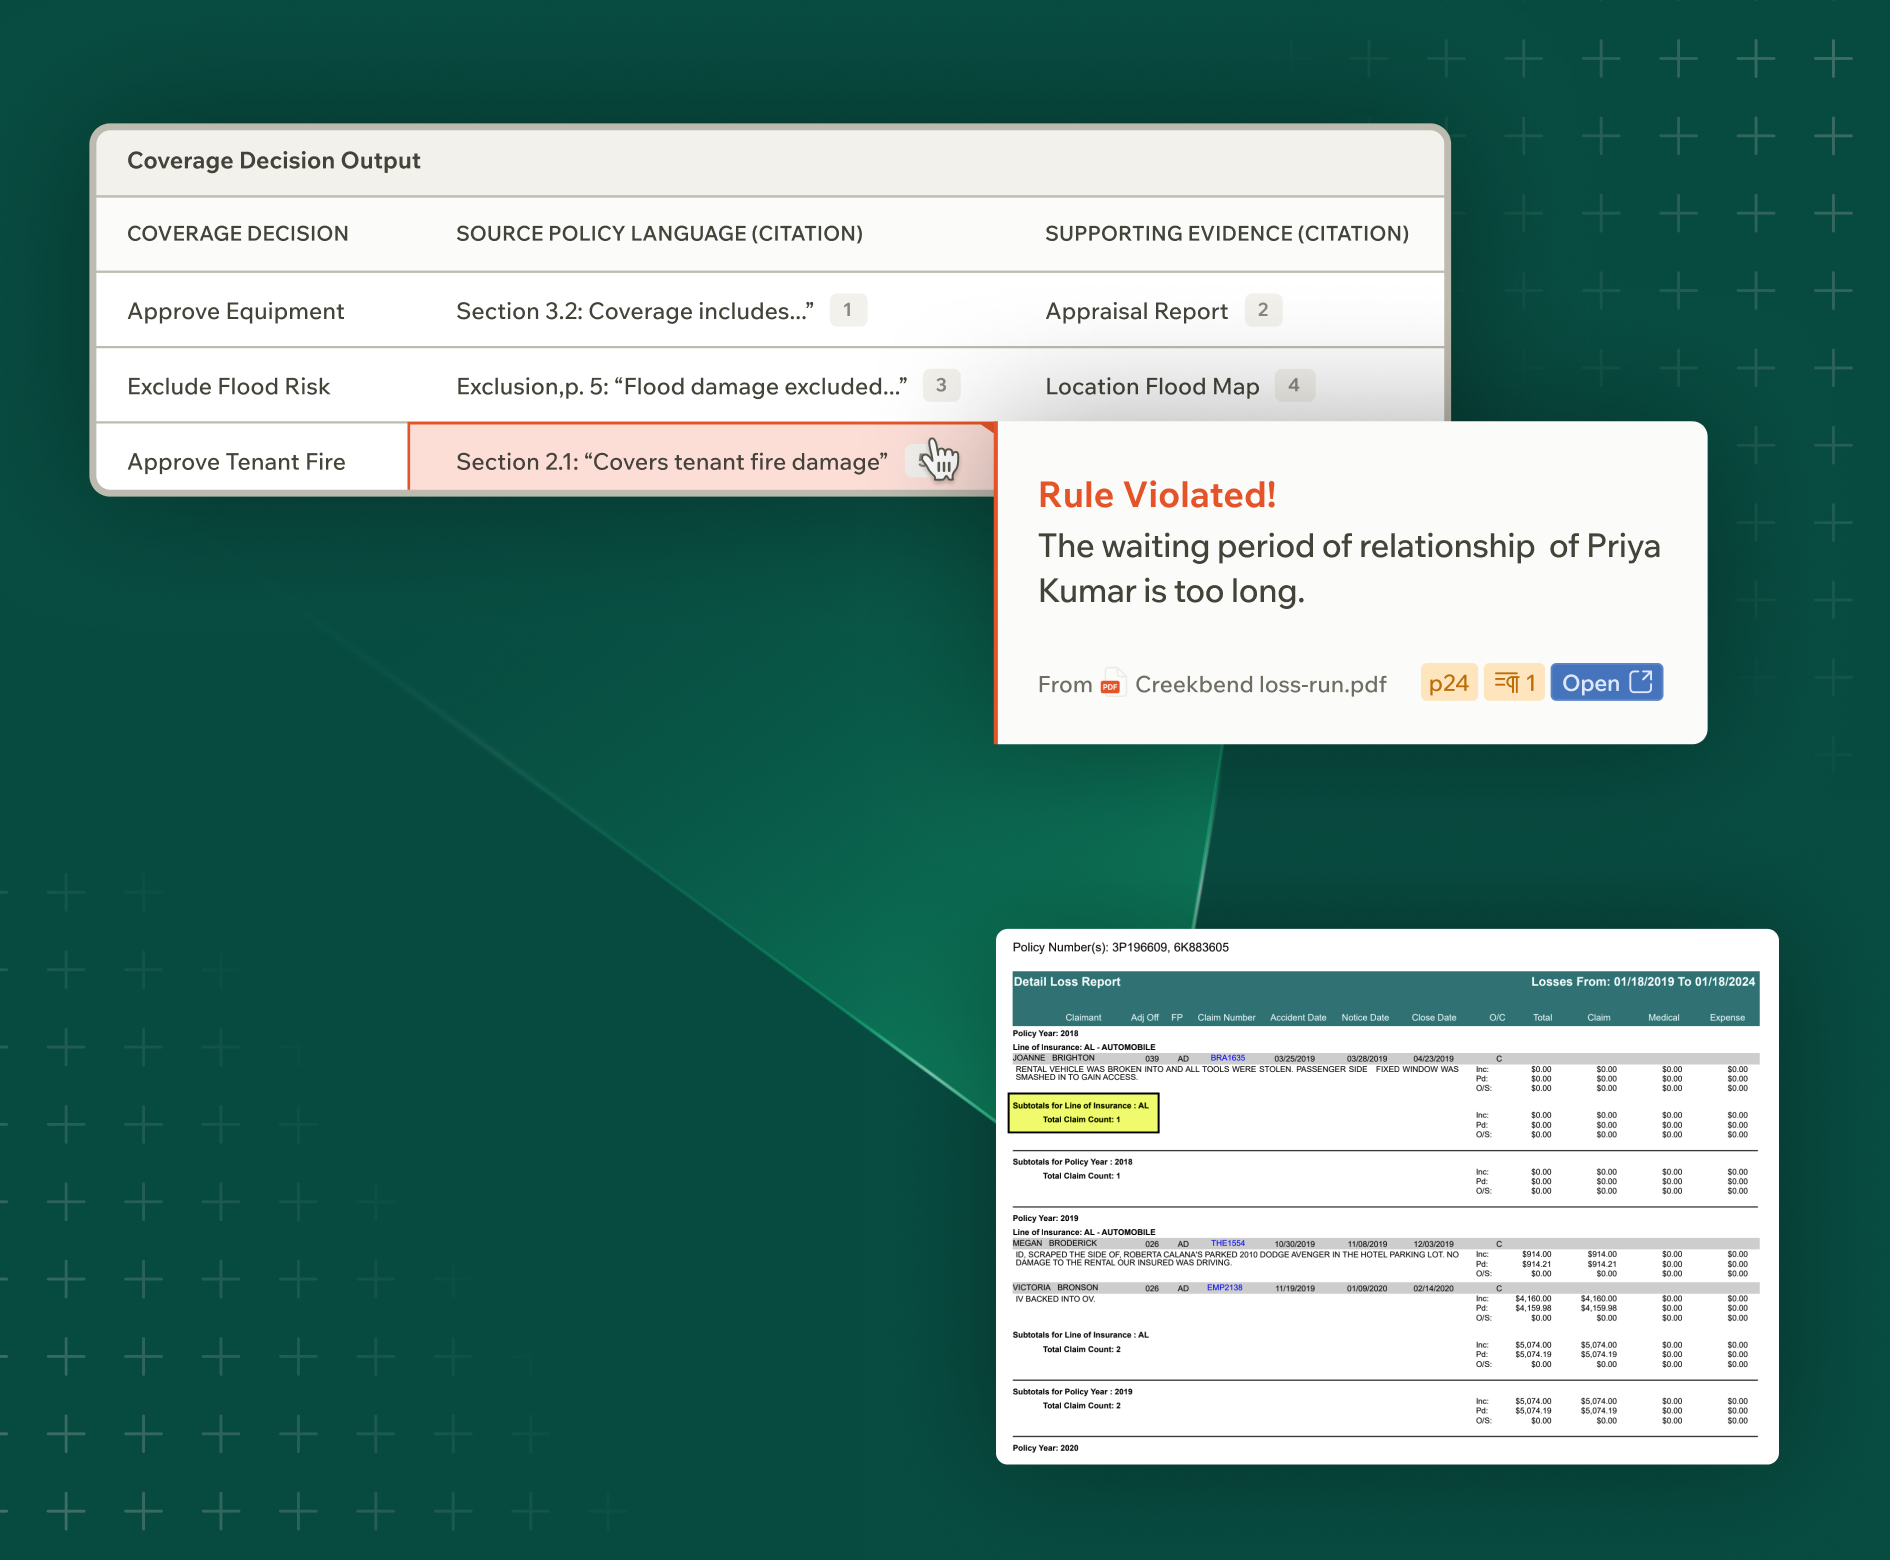The height and width of the screenshot is (1560, 1890).
Task: Click the highlighted Section 2.1 citation cell
Action: click(x=671, y=462)
